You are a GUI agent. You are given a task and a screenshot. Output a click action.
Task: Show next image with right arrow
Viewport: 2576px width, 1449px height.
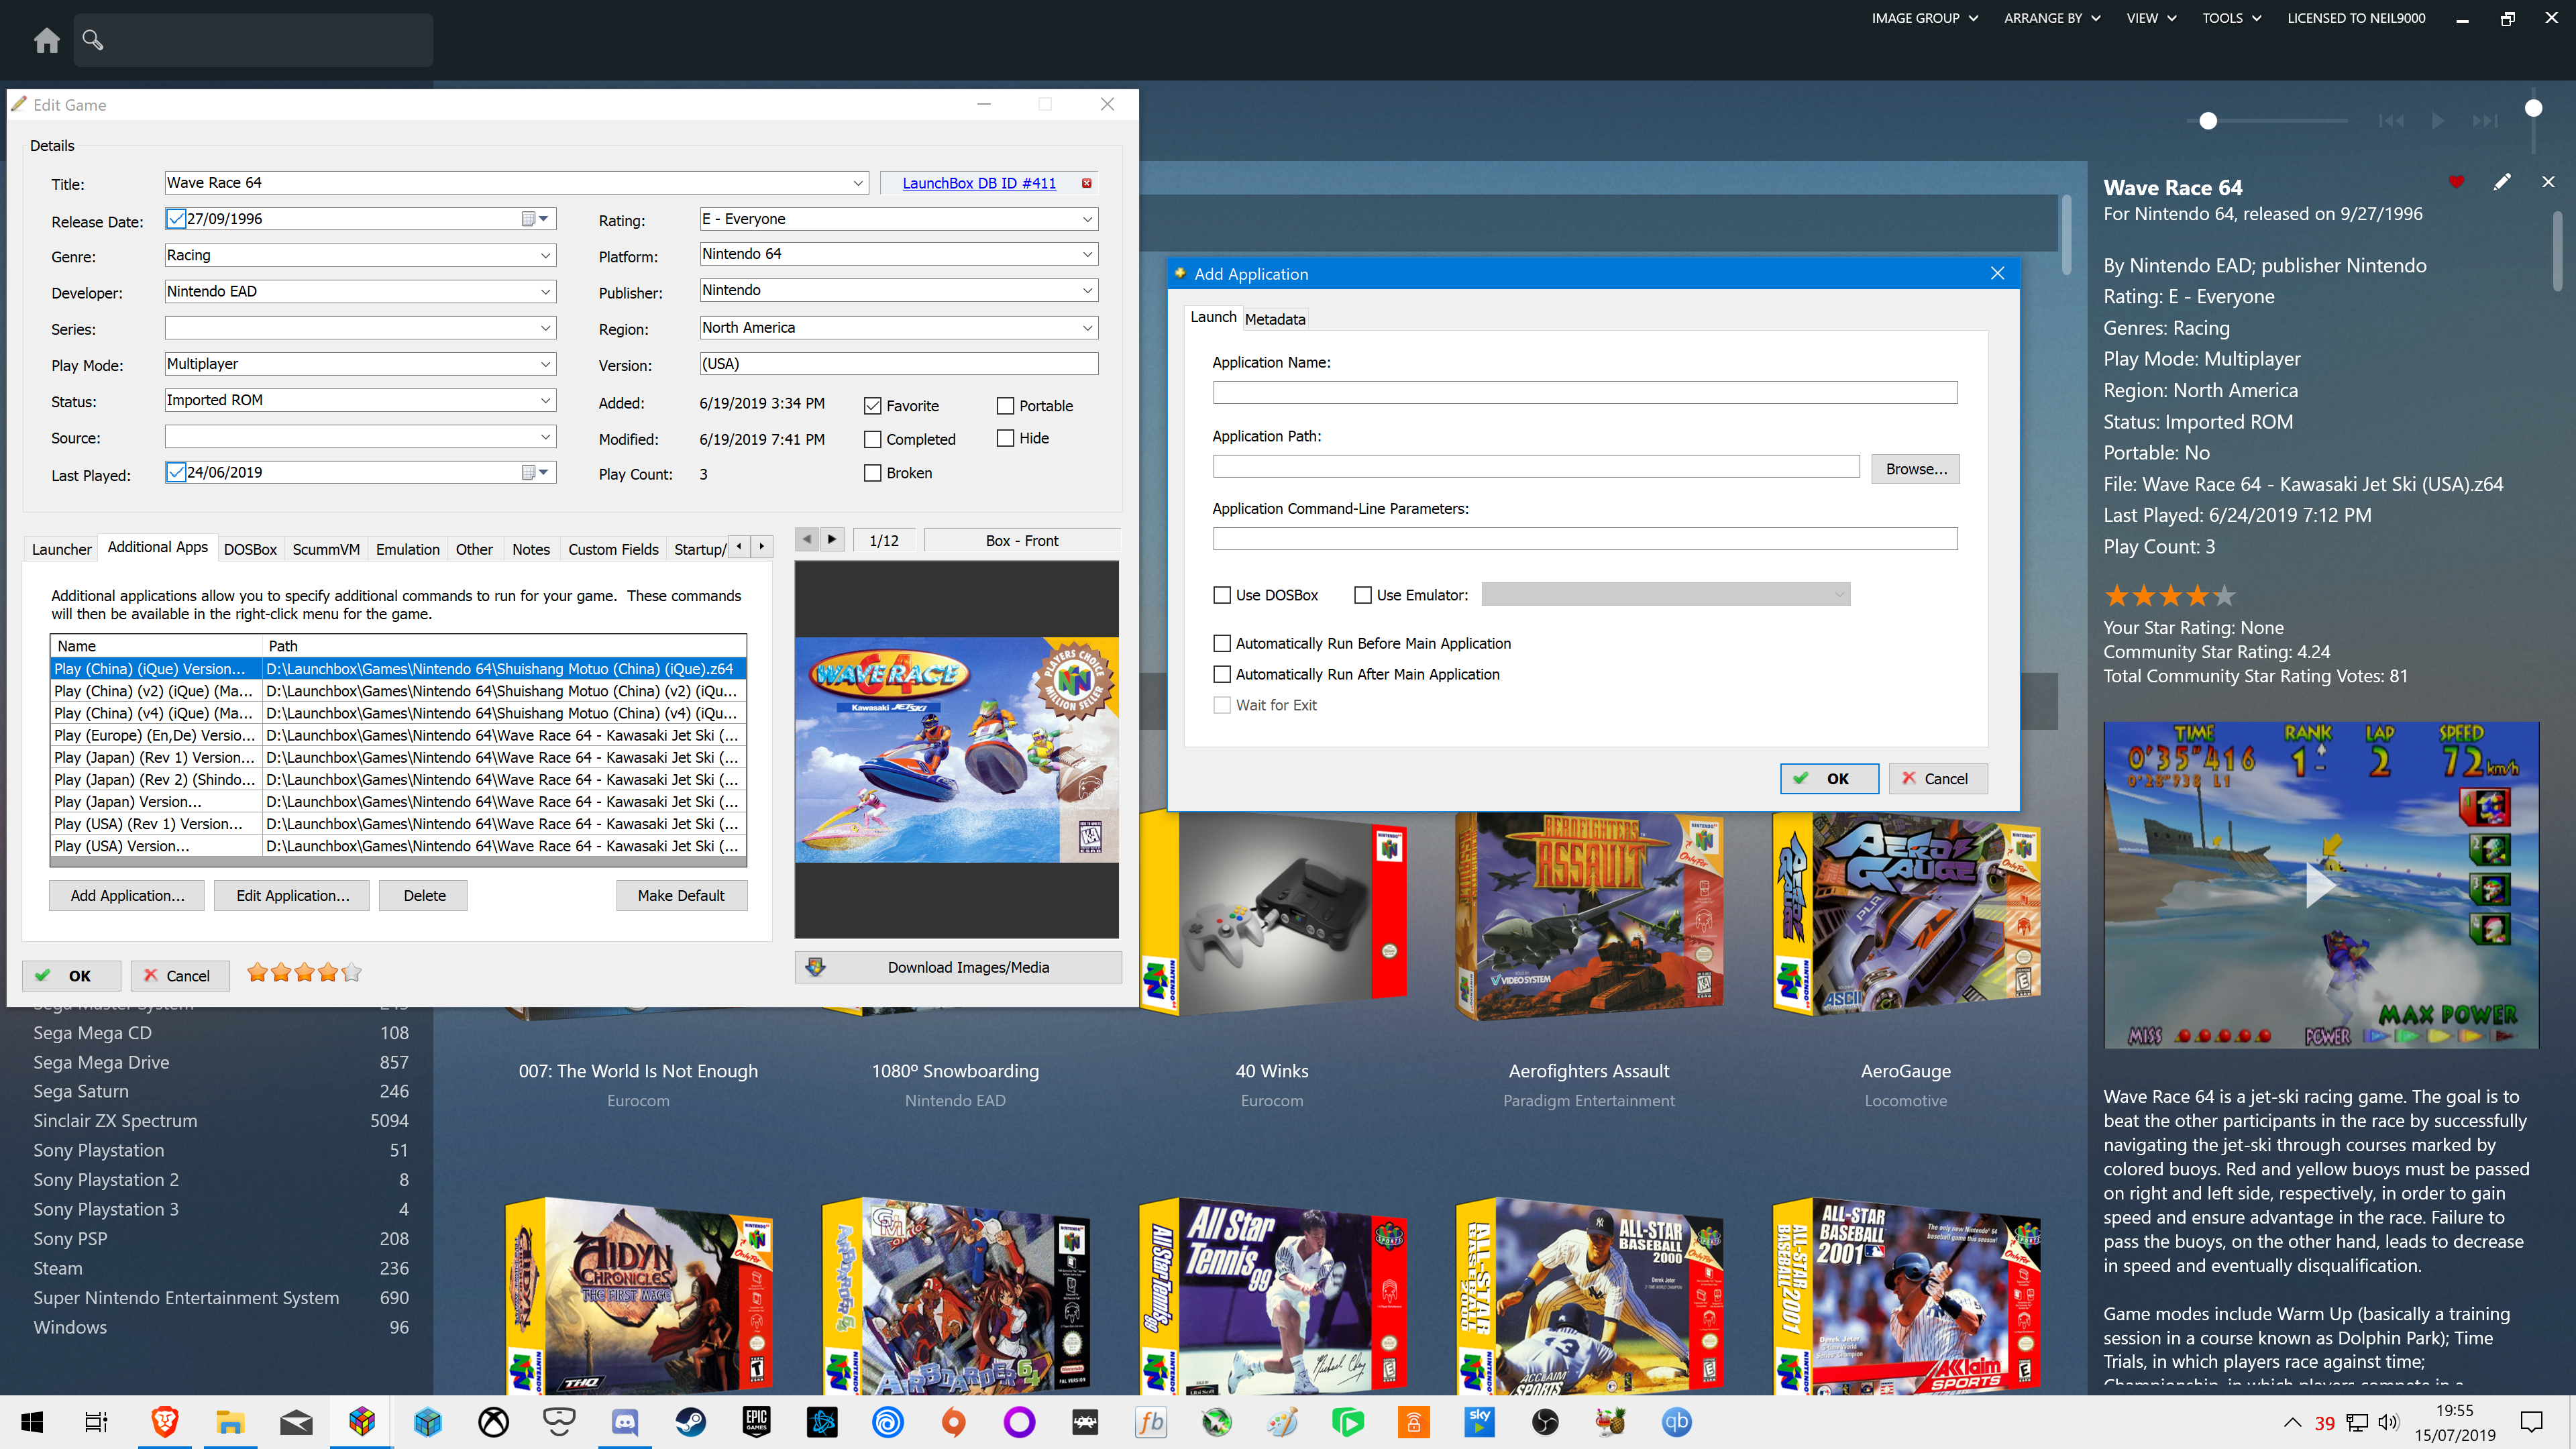(x=832, y=540)
